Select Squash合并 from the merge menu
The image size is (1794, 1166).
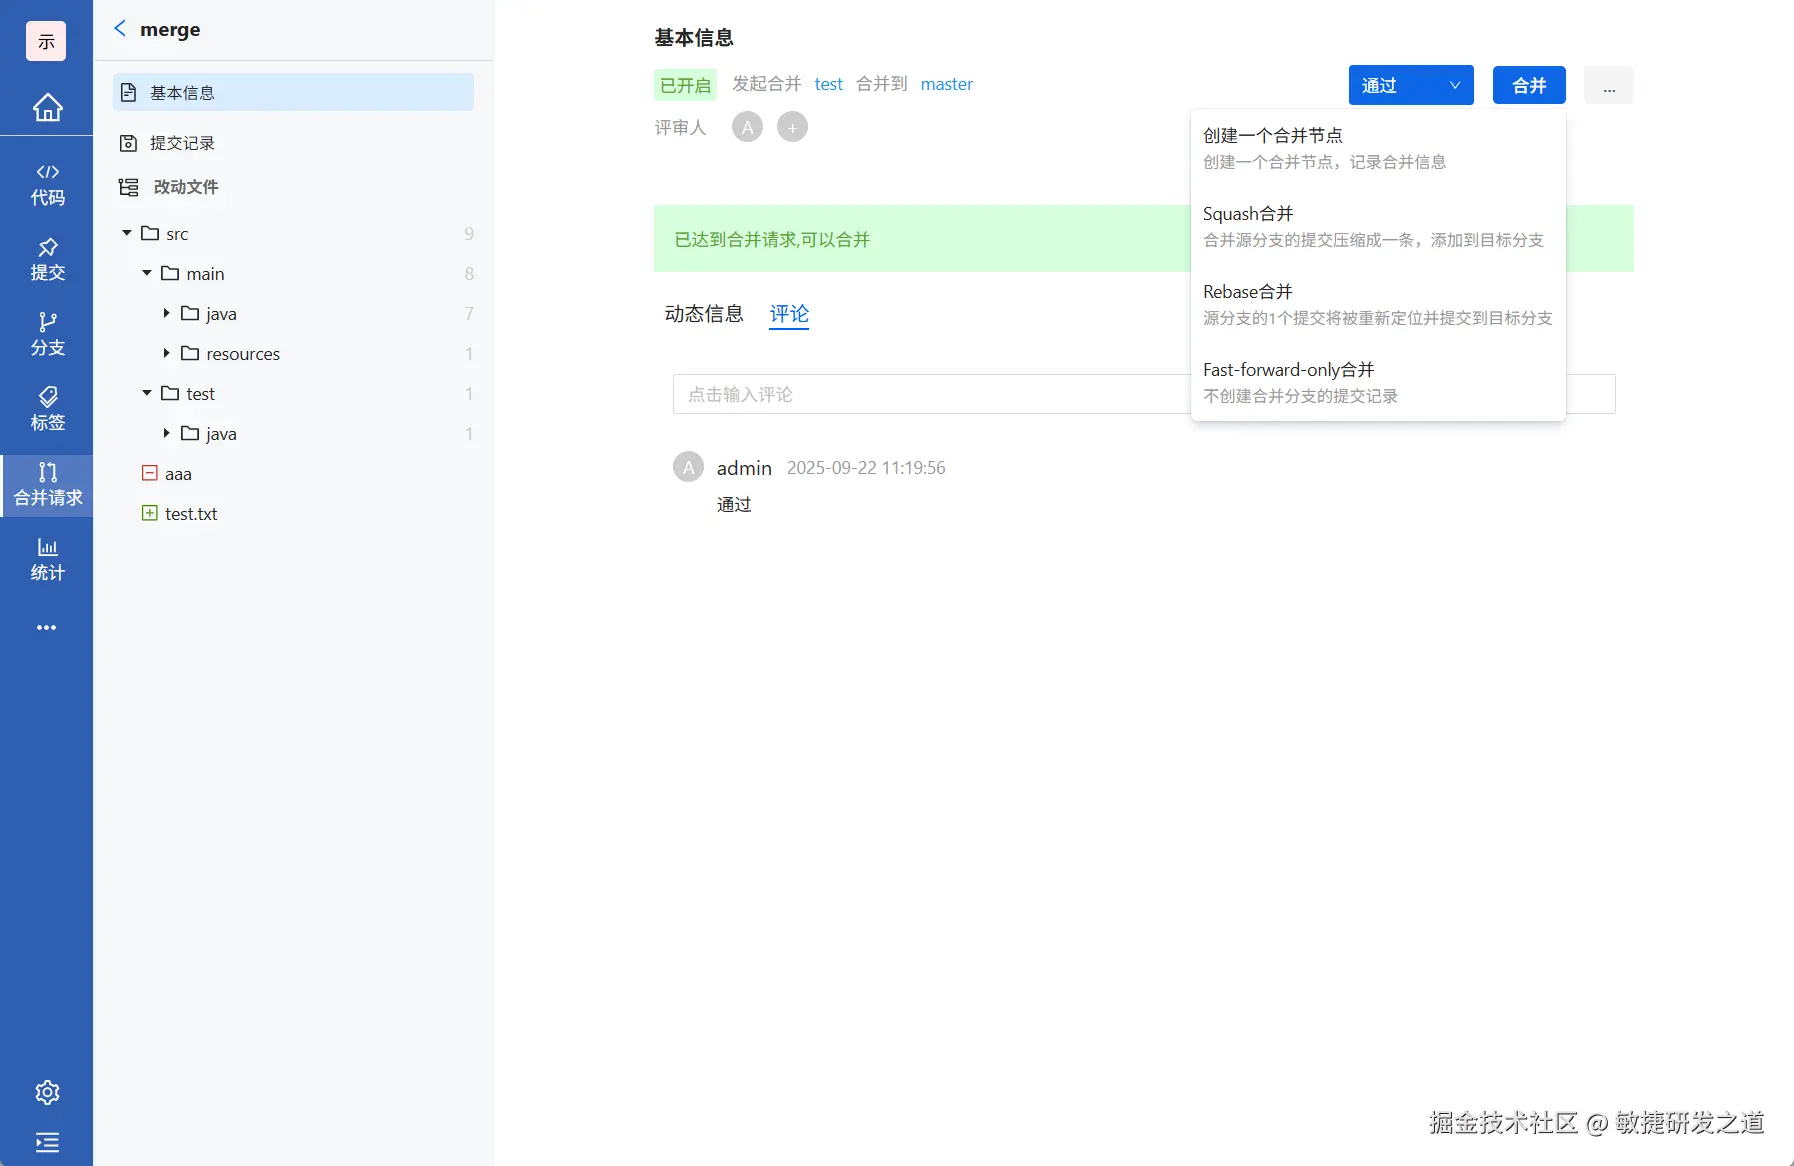coord(1250,213)
